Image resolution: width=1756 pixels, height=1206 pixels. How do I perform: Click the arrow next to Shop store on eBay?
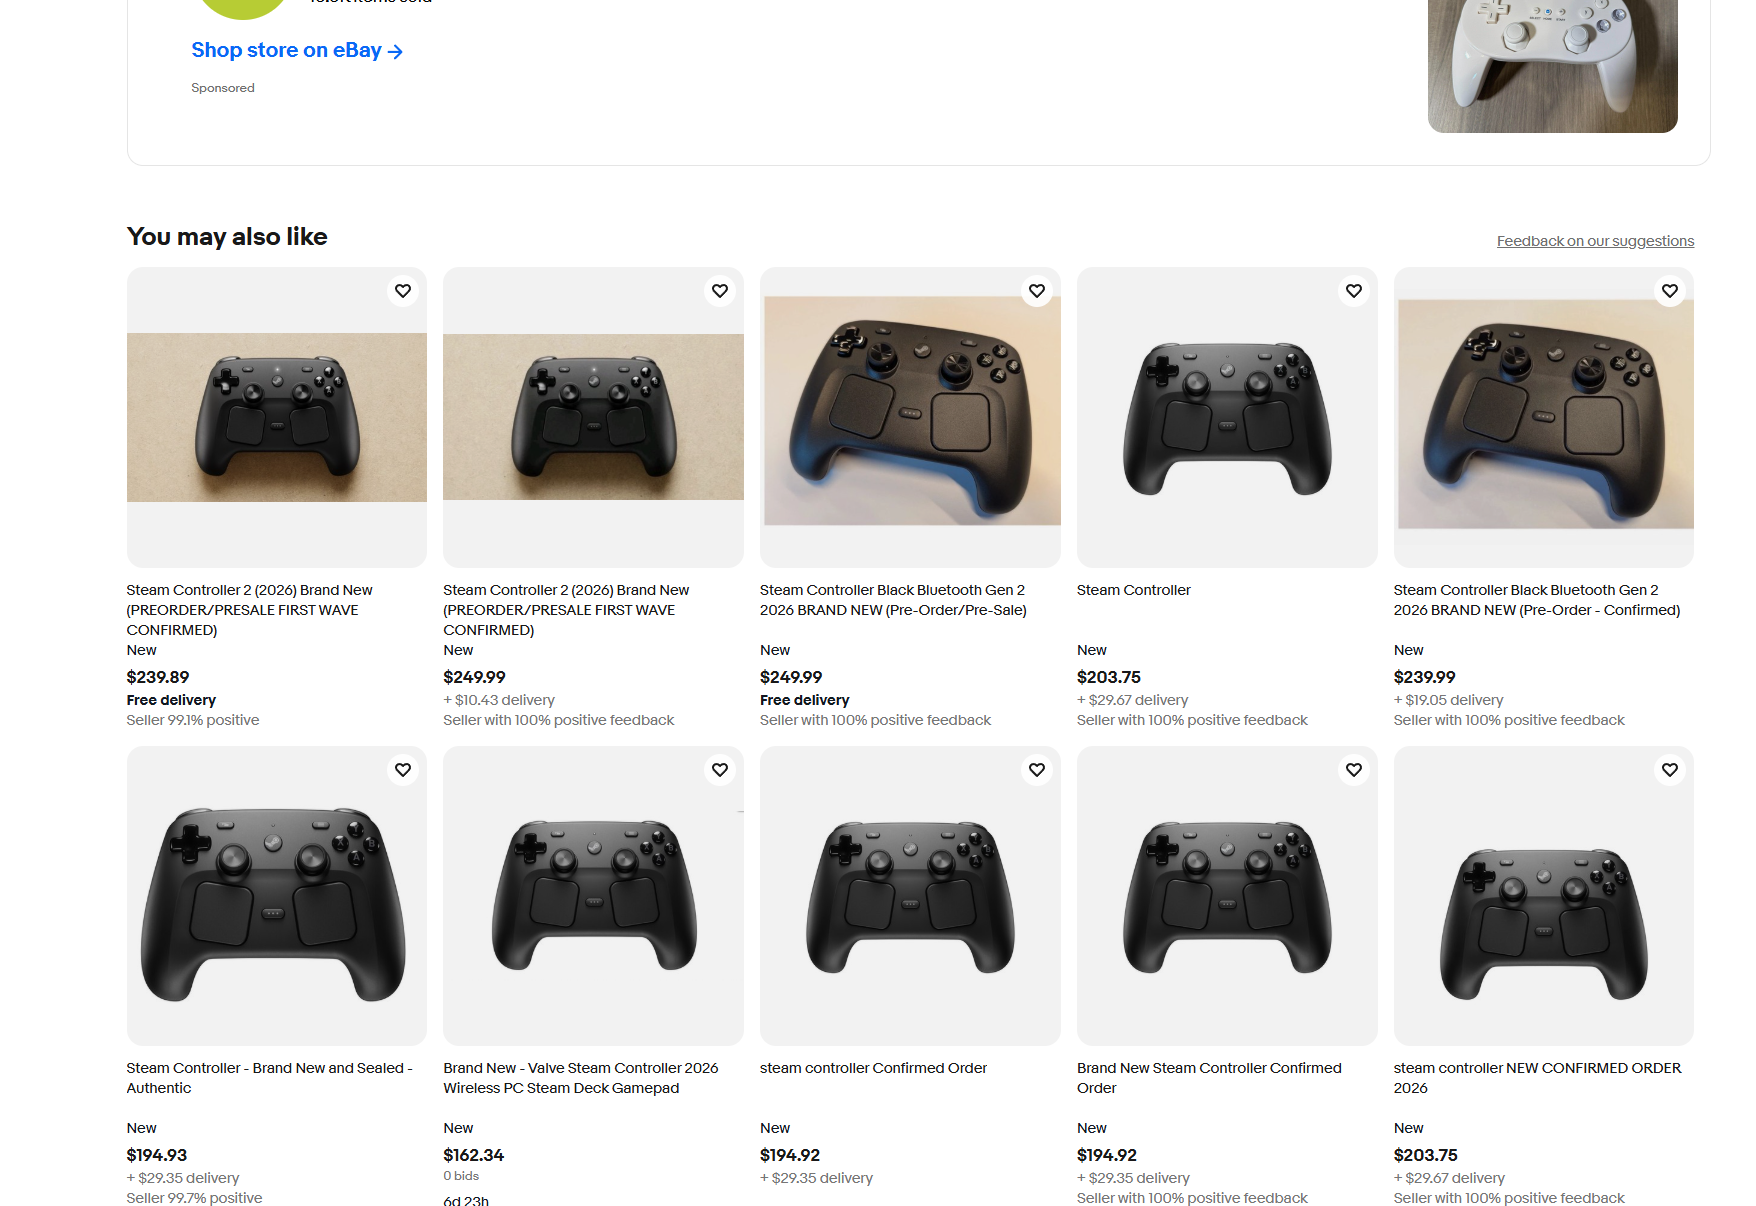coord(395,51)
